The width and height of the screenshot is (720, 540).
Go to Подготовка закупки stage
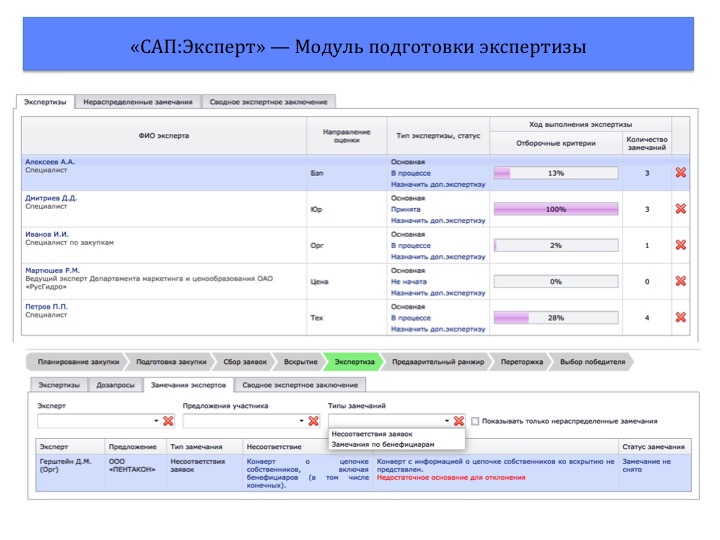171,362
